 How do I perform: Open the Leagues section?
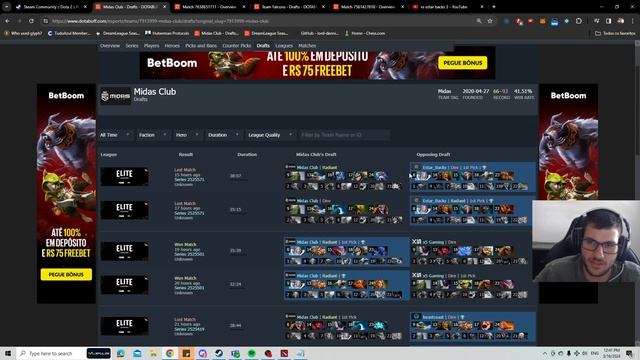tap(284, 46)
